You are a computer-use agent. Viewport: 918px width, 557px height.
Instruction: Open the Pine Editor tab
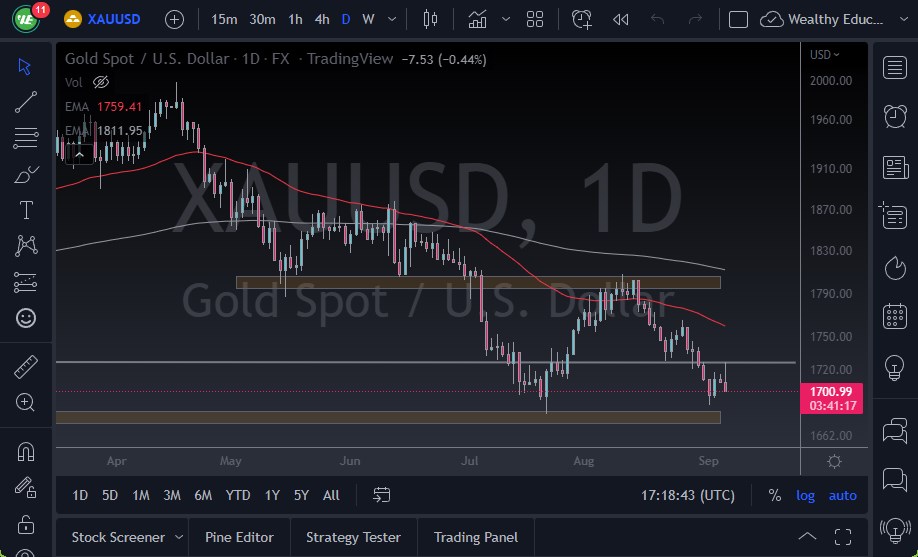pyautogui.click(x=239, y=537)
